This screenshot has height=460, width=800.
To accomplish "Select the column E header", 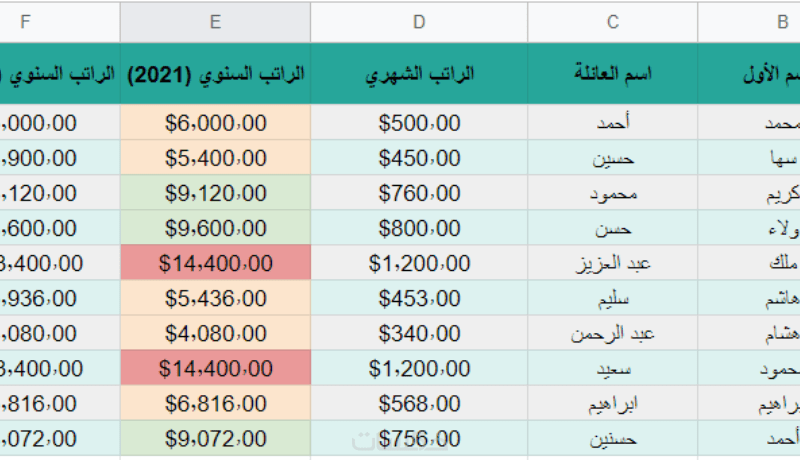I will 215,21.
